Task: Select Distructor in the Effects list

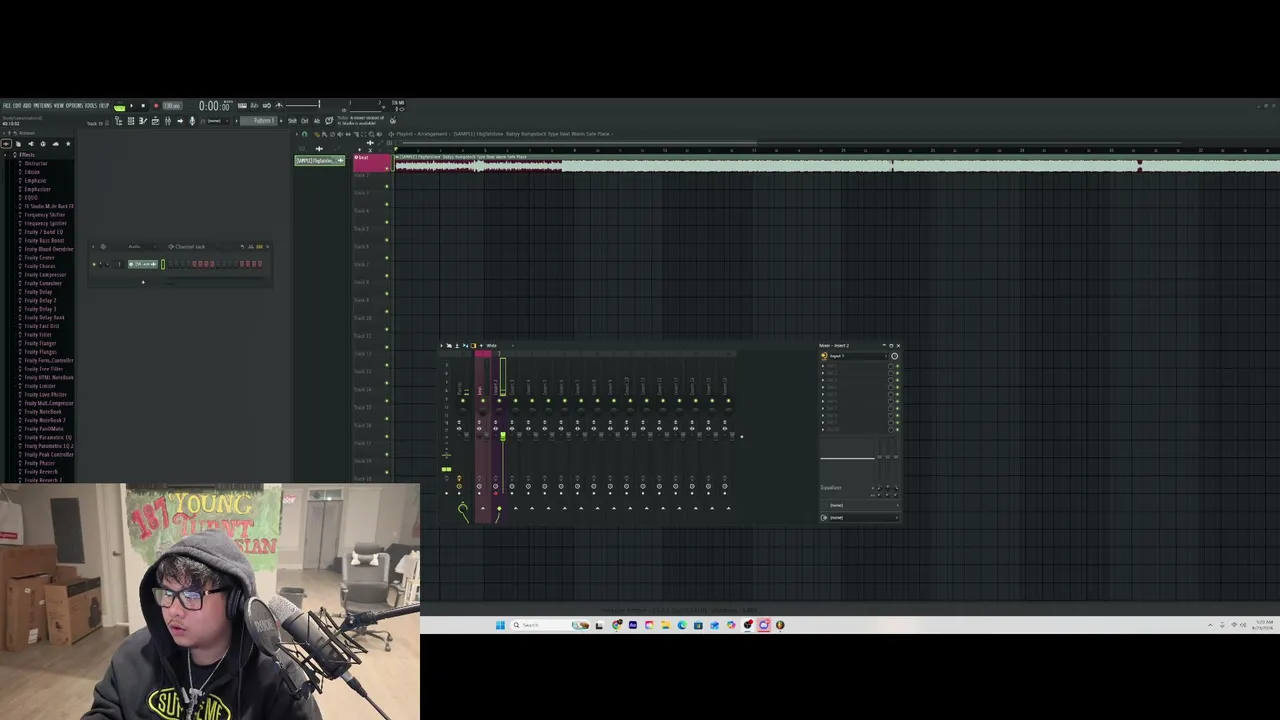Action: coord(36,163)
